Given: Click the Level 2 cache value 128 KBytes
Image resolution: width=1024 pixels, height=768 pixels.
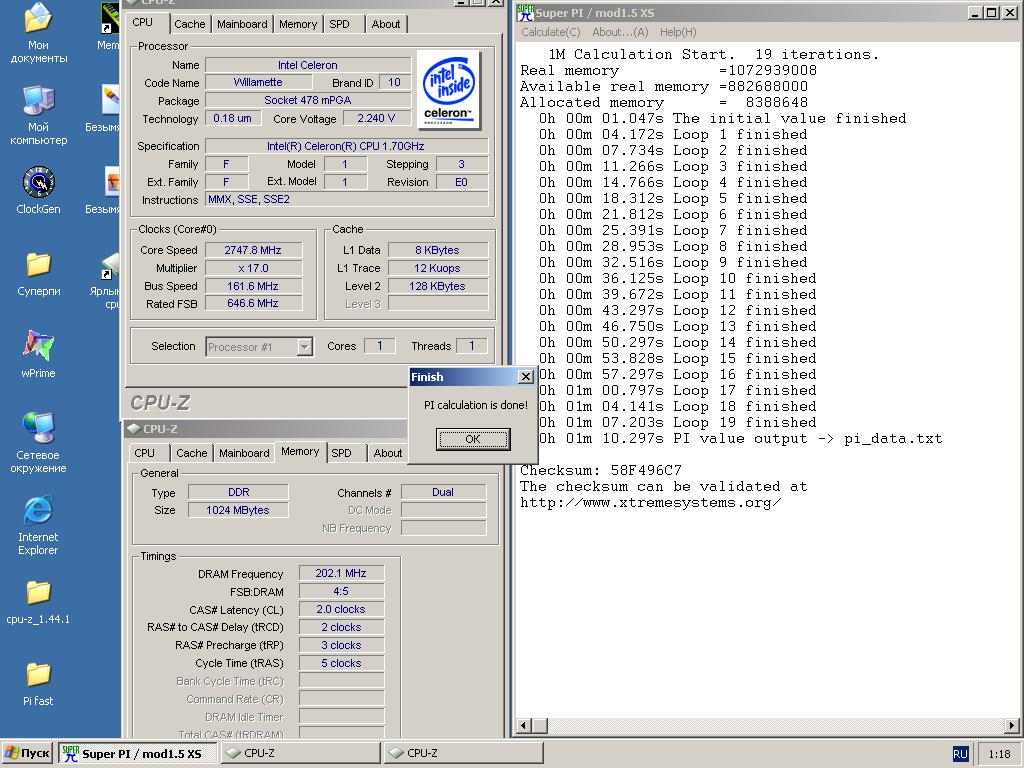Looking at the screenshot, I should point(438,286).
